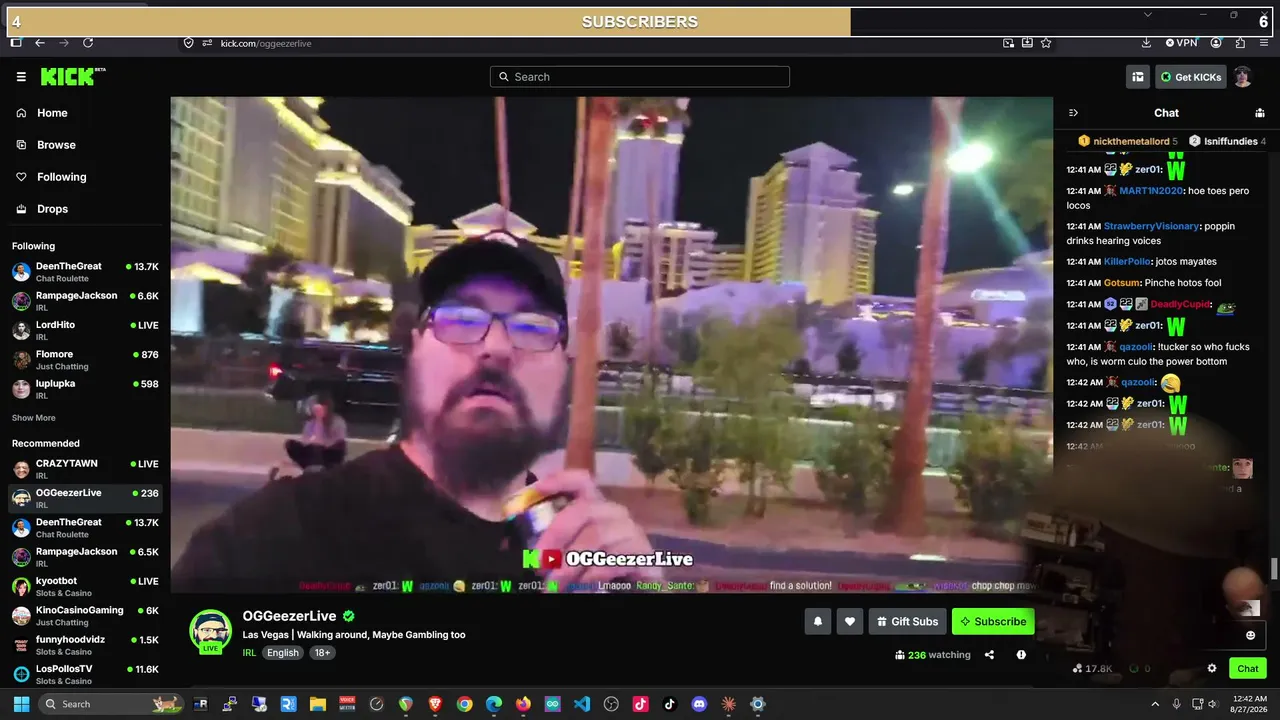Open browser extensions puzzle icon
The width and height of the screenshot is (1280, 720).
coord(1240,43)
